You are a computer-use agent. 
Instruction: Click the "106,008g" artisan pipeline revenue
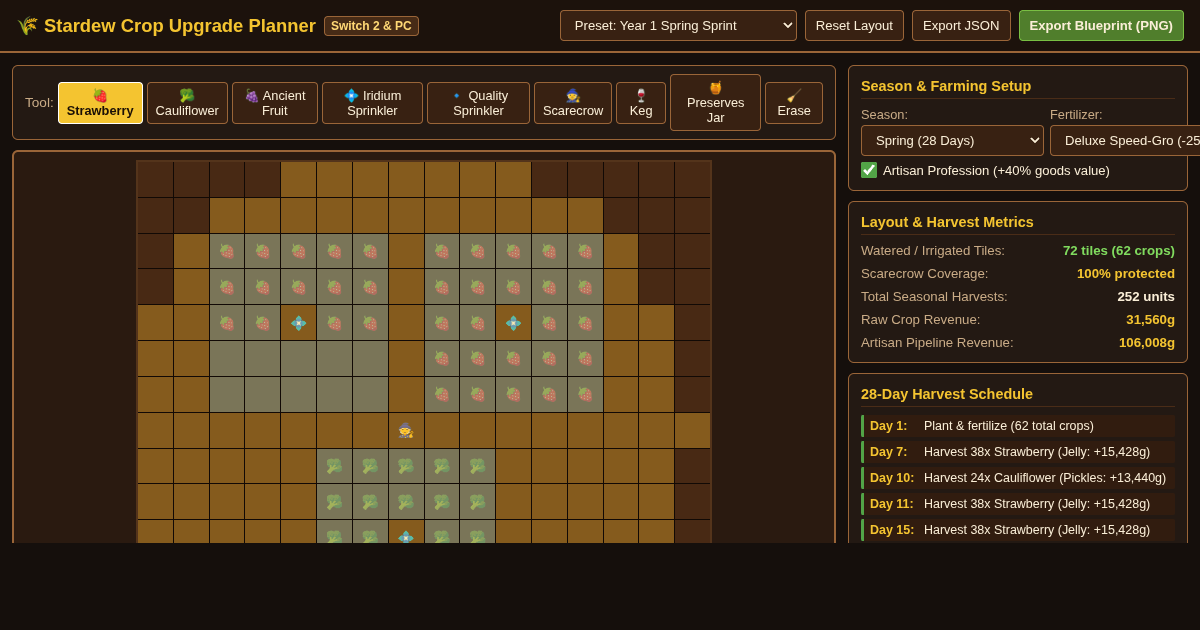(1147, 343)
